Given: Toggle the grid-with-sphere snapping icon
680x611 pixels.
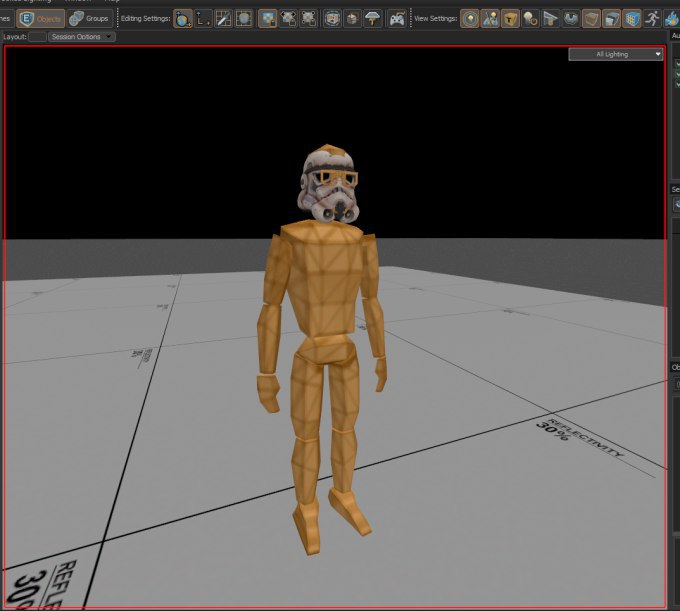Looking at the screenshot, I should coord(244,19).
